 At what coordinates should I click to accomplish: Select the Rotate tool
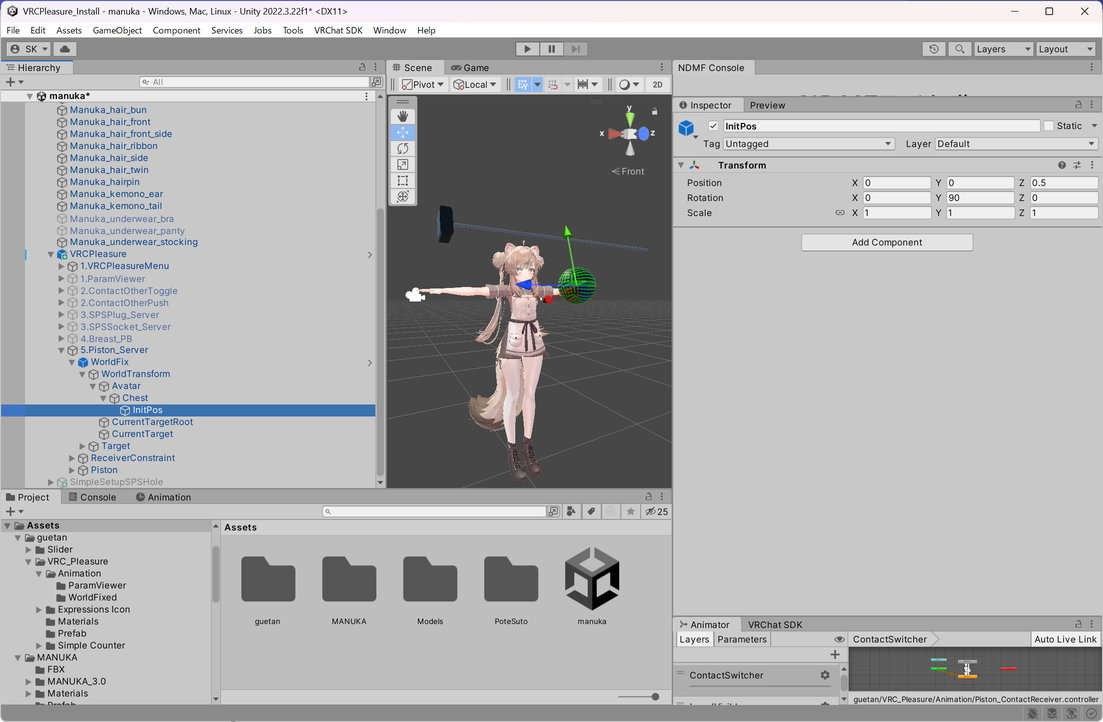402,148
